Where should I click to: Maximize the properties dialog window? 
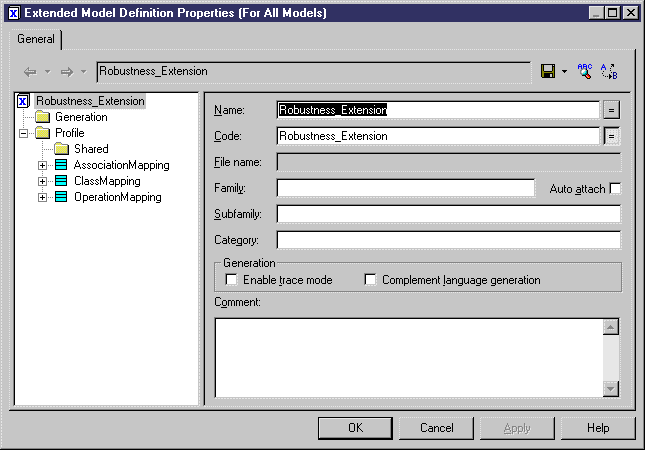(x=613, y=13)
